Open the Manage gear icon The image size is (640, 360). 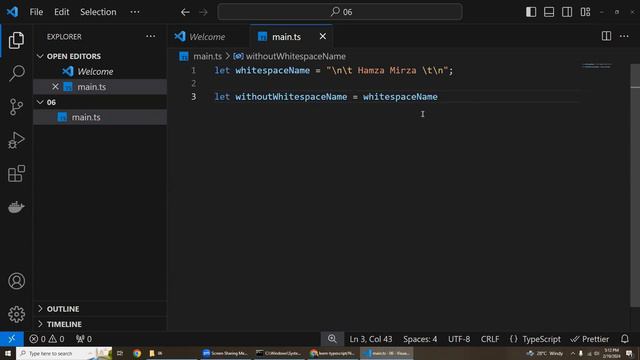coord(16,314)
